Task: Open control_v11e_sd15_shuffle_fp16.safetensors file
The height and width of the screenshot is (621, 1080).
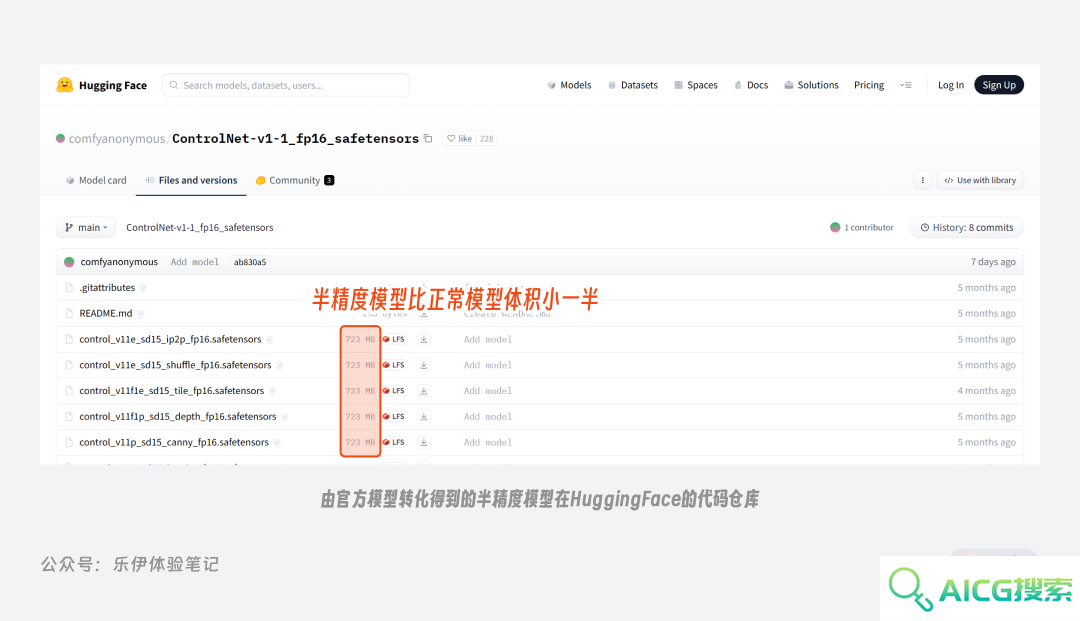Action: click(x=175, y=365)
